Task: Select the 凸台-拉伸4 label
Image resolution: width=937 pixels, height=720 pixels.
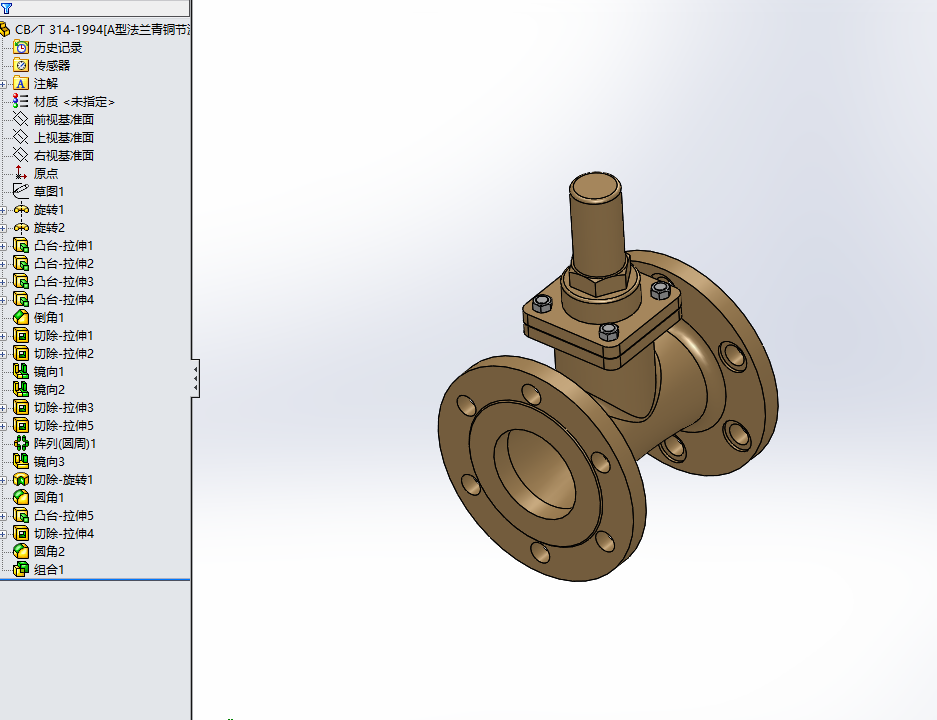Action: point(64,299)
